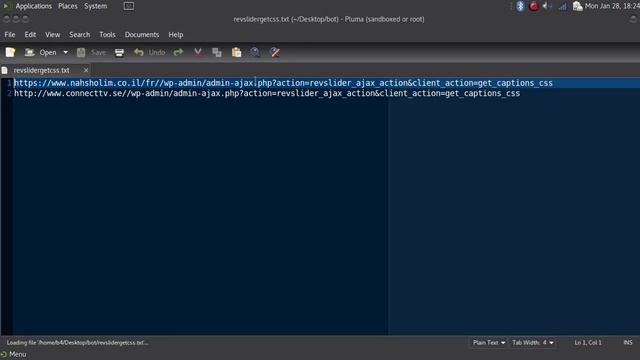Viewport: 640px width, 360px height.
Task: Open the Tab Width dropdown
Action: point(533,342)
